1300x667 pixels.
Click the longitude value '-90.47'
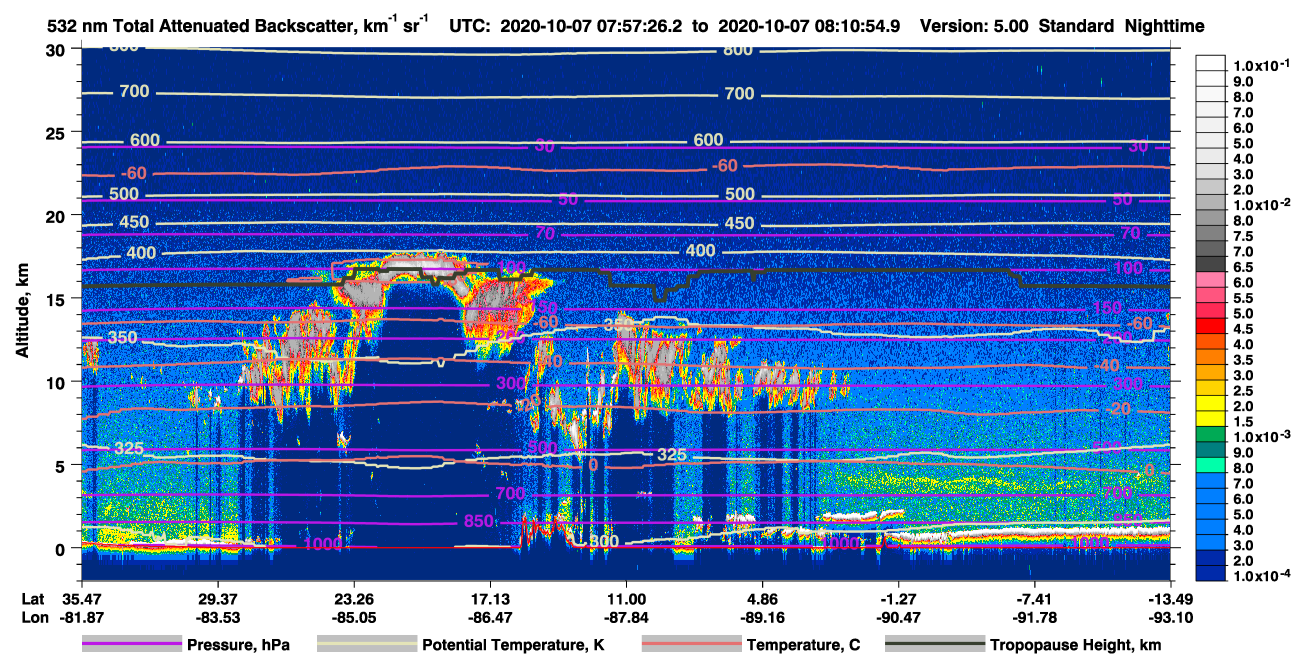898,617
